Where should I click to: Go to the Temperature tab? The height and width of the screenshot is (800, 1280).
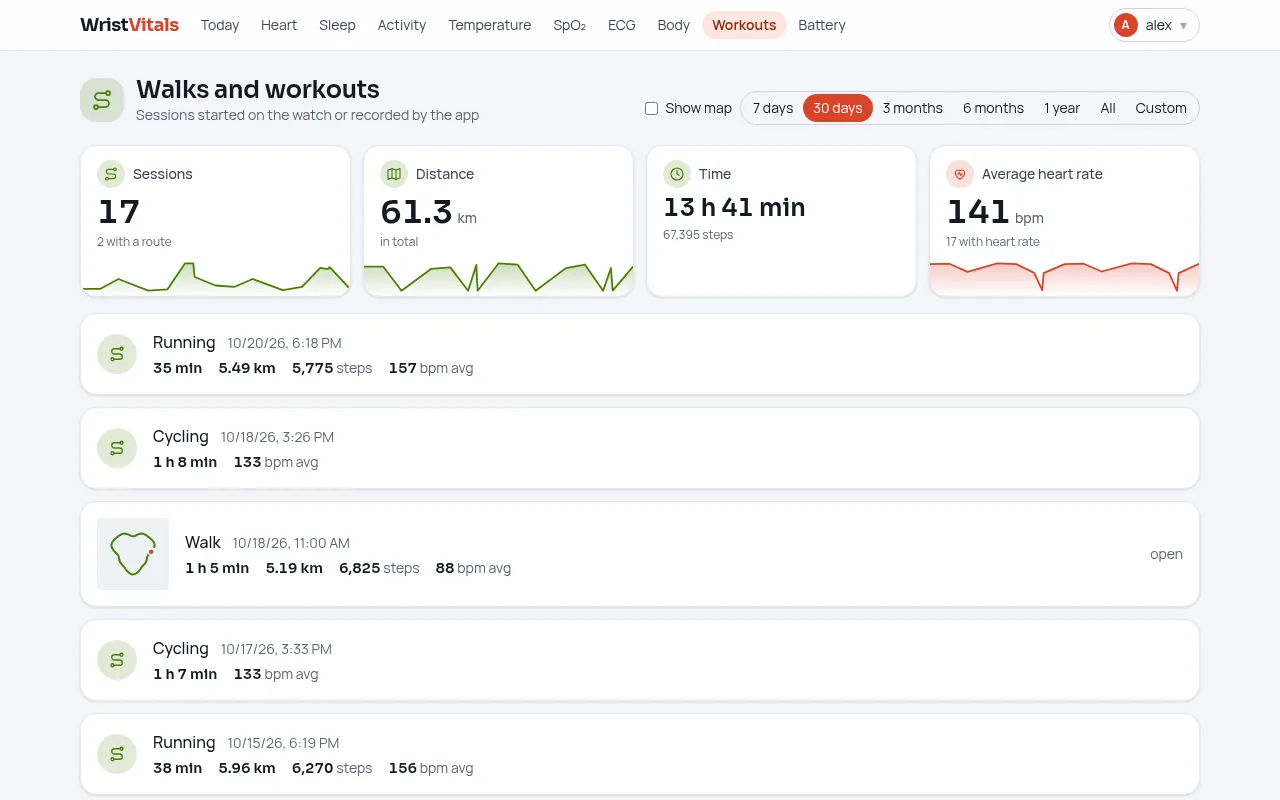coord(490,25)
